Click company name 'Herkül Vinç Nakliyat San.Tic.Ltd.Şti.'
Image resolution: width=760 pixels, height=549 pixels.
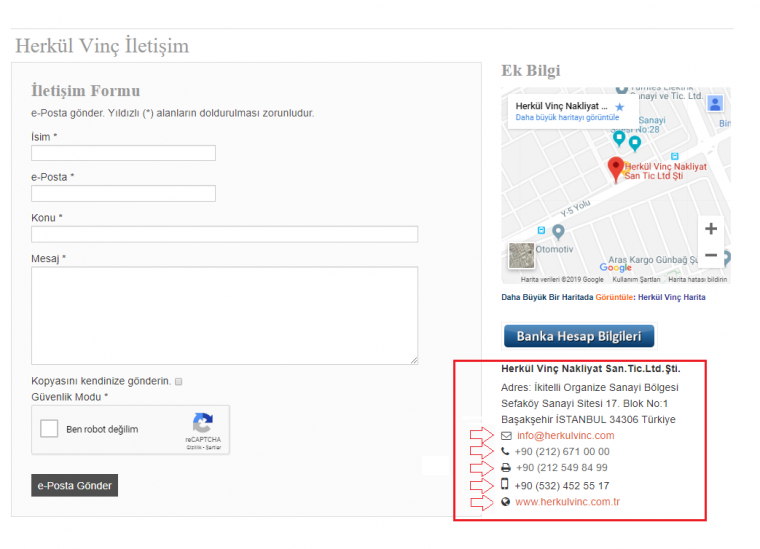(591, 369)
